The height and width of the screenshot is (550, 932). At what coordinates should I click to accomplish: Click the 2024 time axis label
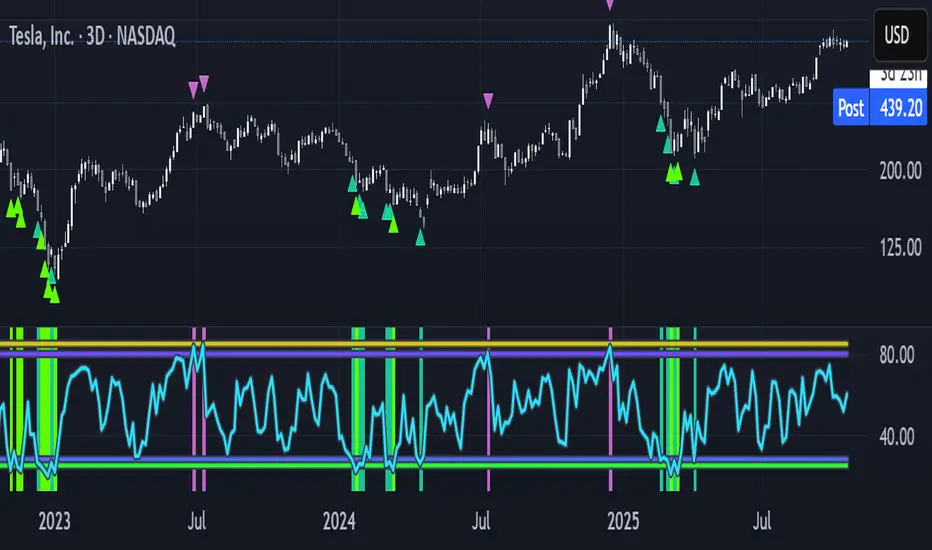[x=339, y=521]
